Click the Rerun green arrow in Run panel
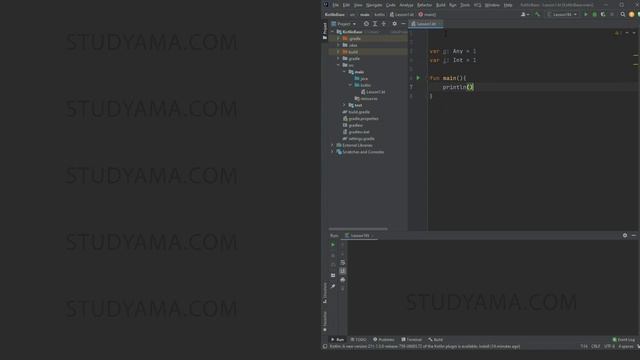The height and width of the screenshot is (360, 640). [333, 245]
